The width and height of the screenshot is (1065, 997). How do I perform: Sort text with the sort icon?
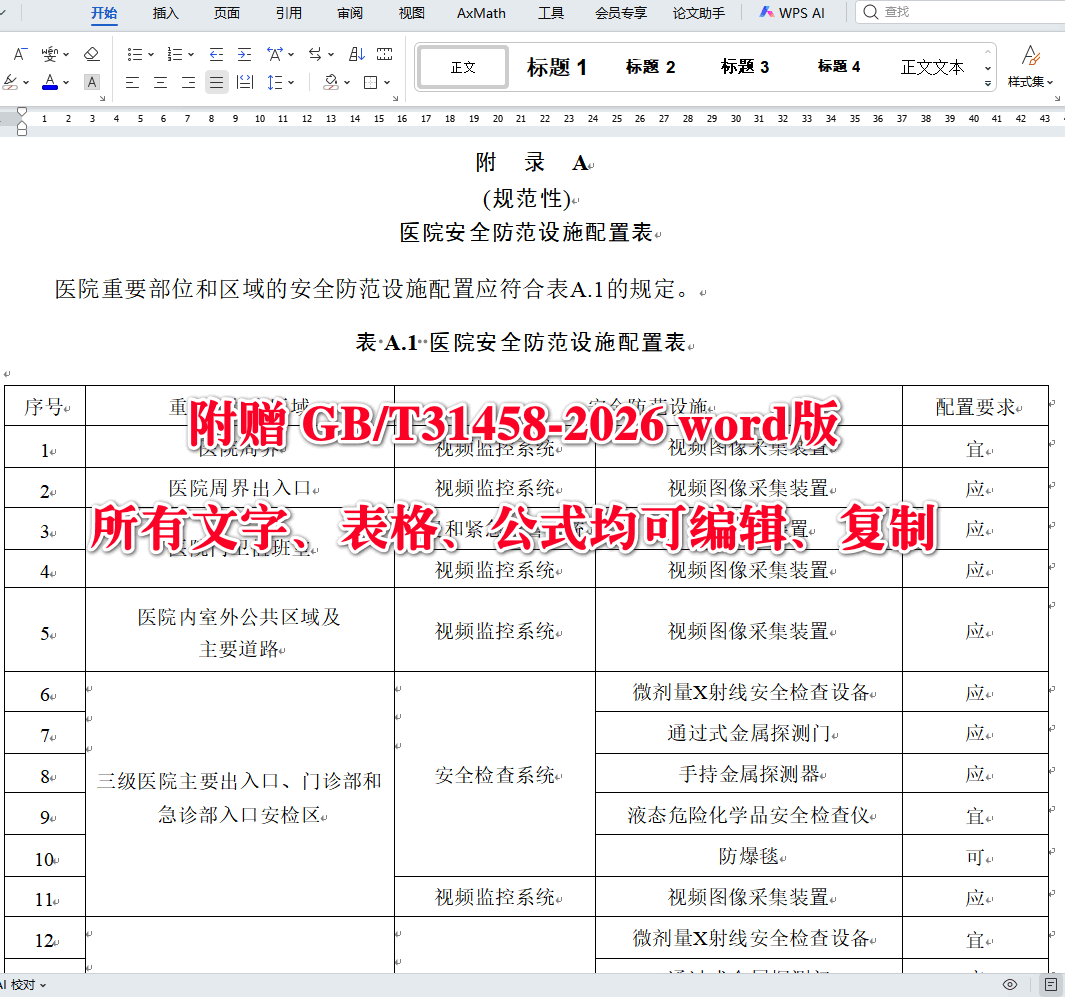358,55
